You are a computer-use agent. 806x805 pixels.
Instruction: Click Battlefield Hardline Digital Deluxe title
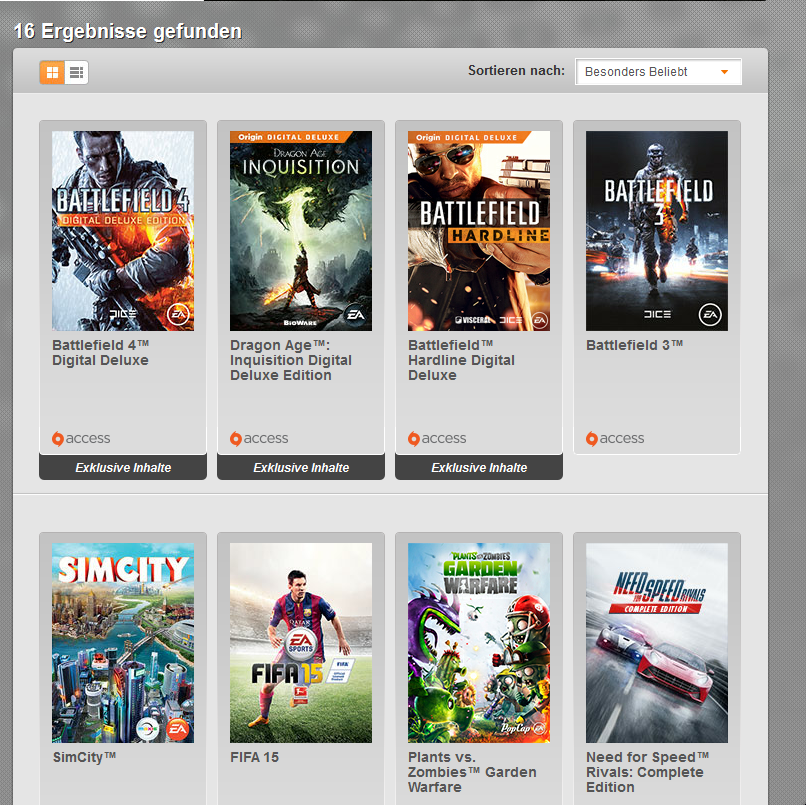461,360
